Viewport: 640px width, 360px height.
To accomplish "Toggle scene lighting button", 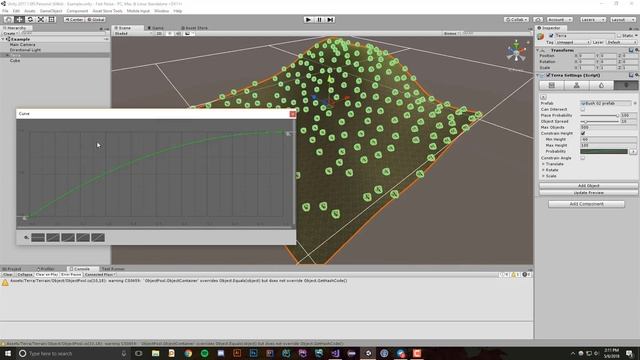I will pos(169,33).
